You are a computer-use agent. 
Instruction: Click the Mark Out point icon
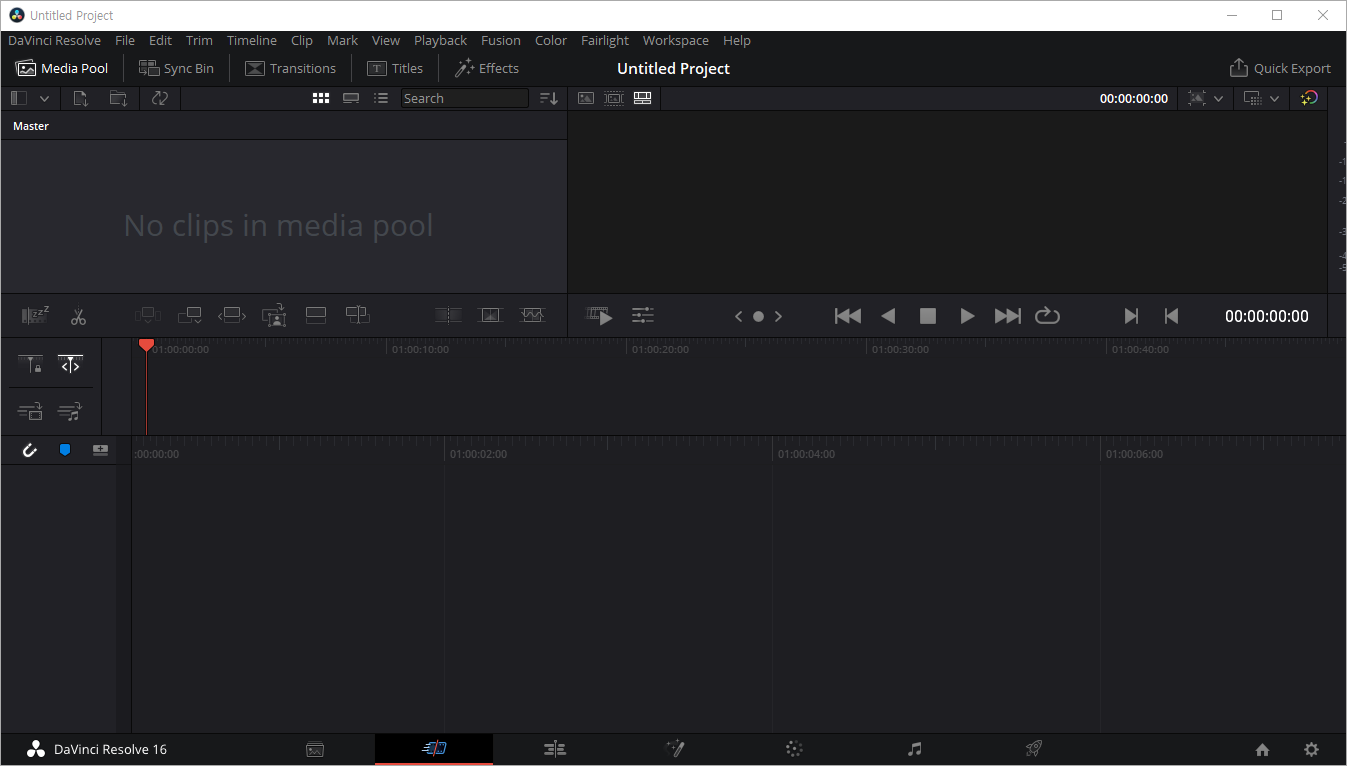(1171, 316)
